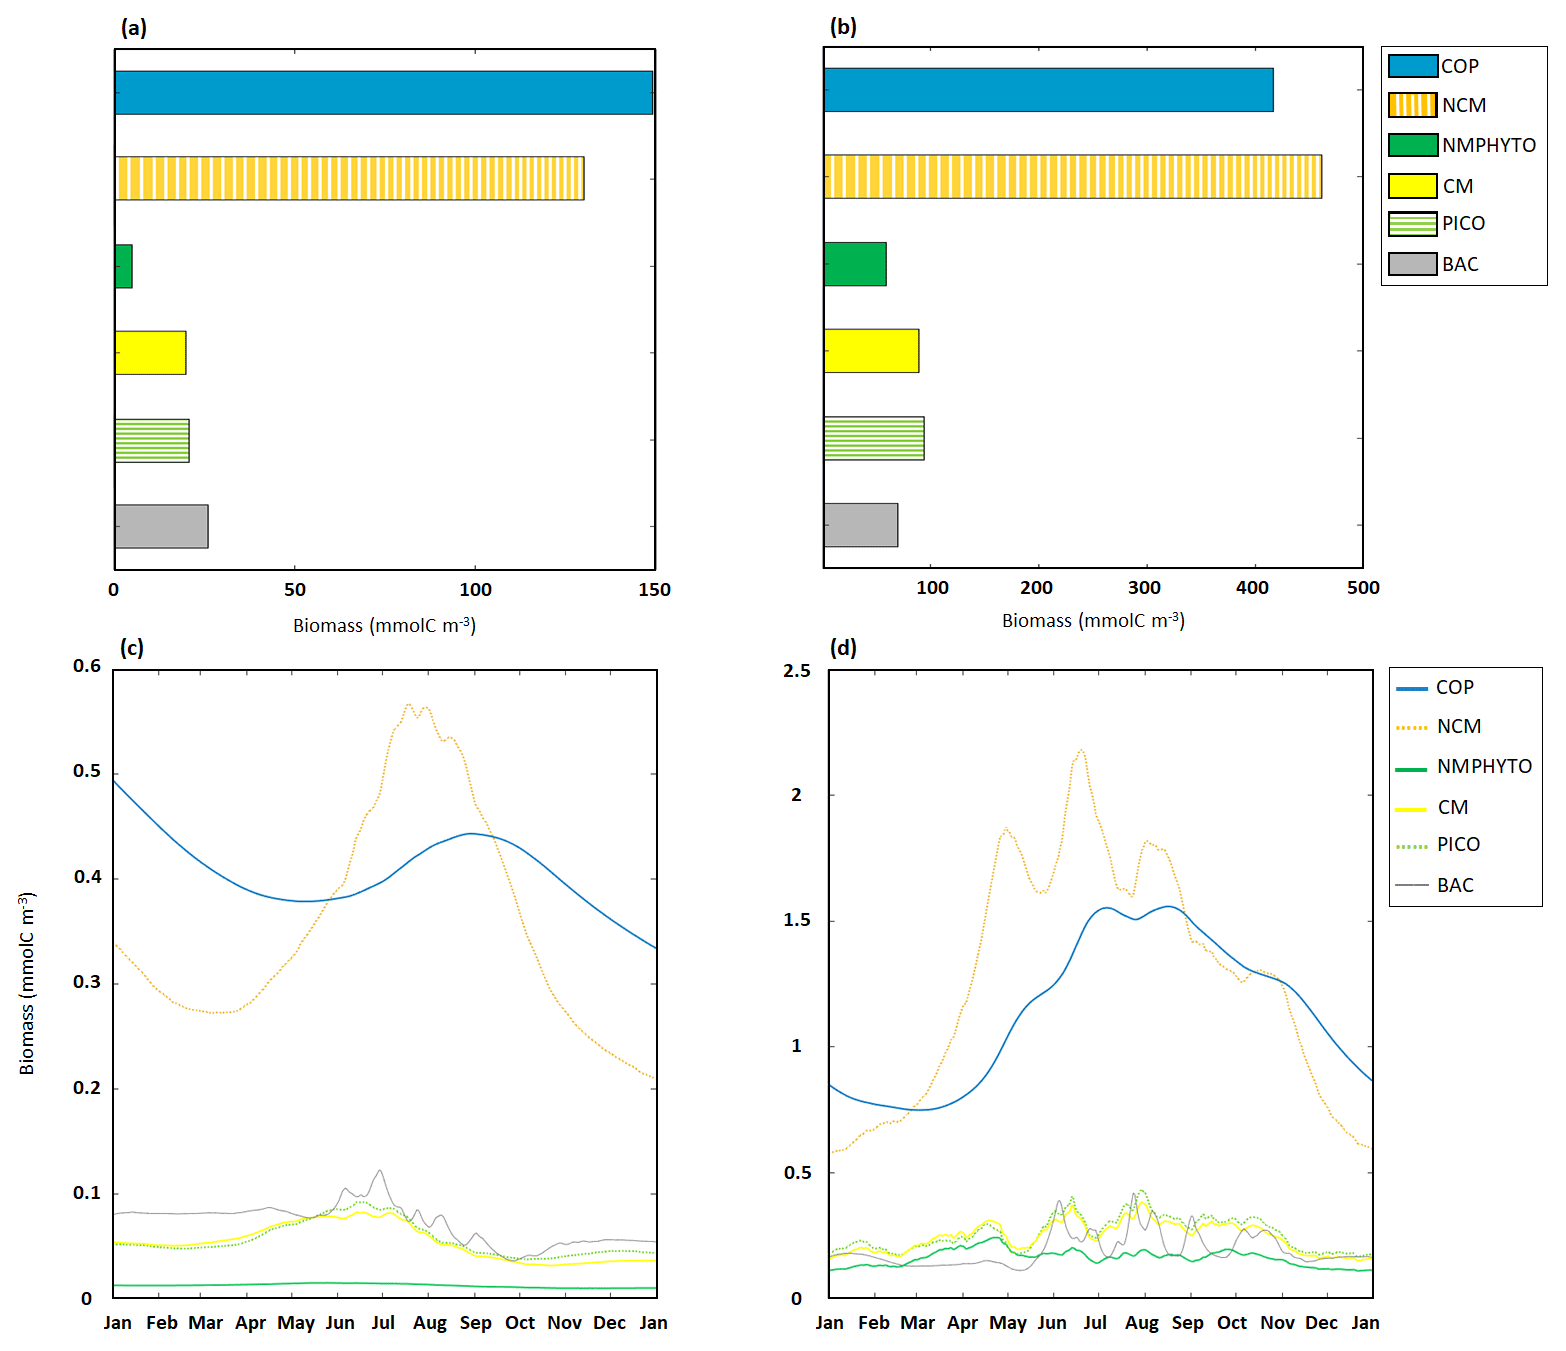Click the (a) panel label
The height and width of the screenshot is (1351, 1566).
pos(133,28)
